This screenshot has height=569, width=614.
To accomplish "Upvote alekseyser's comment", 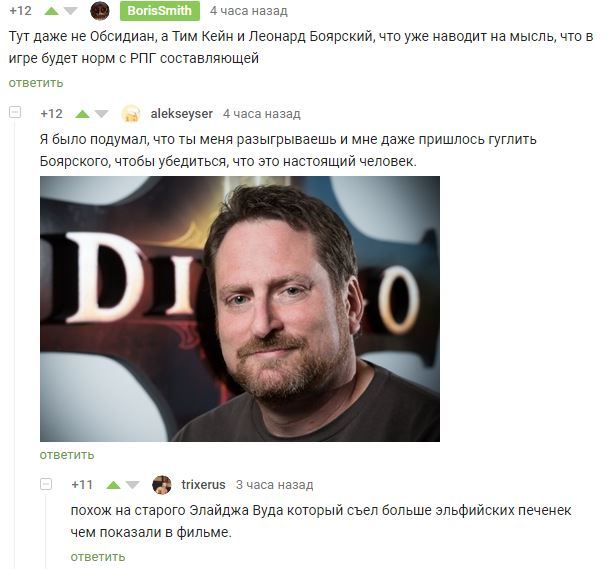I will point(82,114).
